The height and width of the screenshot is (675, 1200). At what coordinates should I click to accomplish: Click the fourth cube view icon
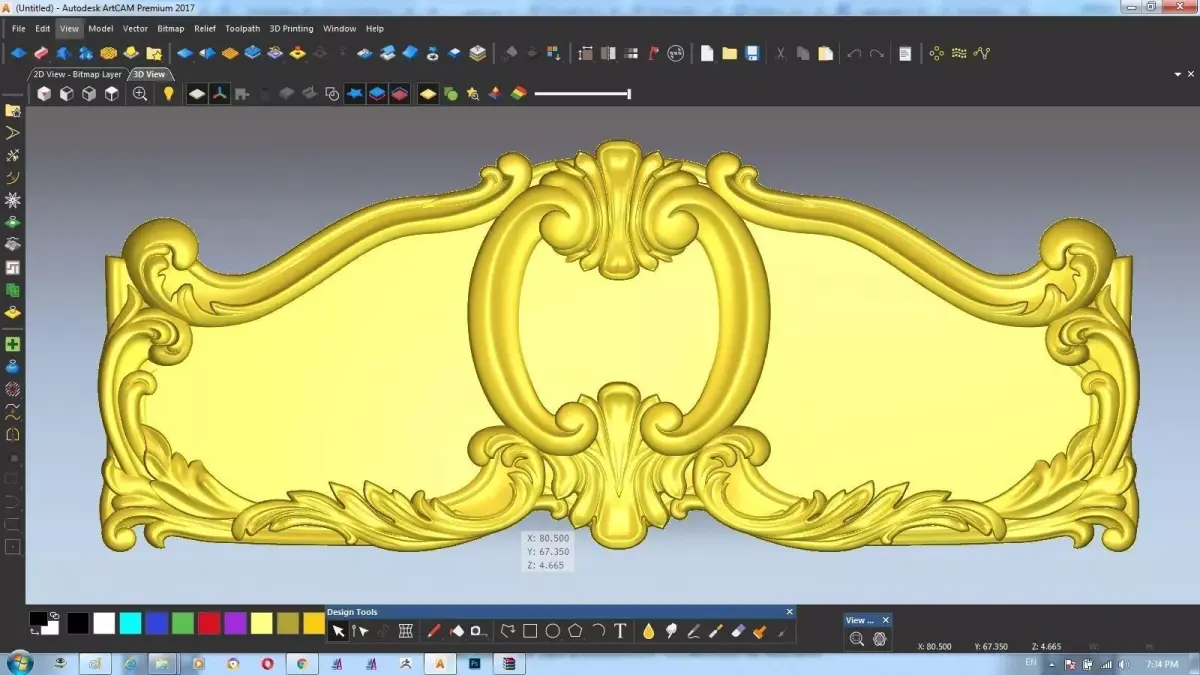112,94
